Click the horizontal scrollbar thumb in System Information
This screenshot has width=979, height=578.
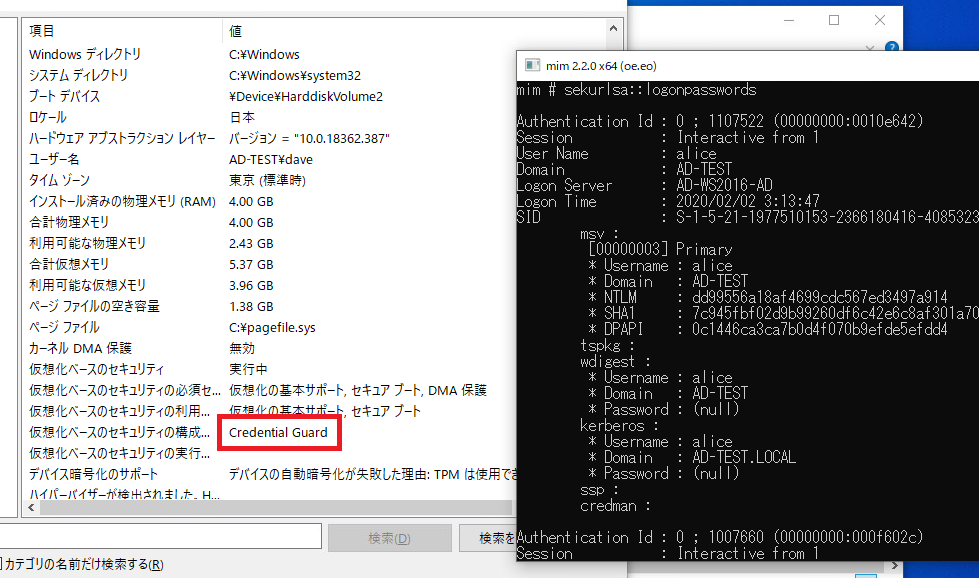click(x=276, y=507)
